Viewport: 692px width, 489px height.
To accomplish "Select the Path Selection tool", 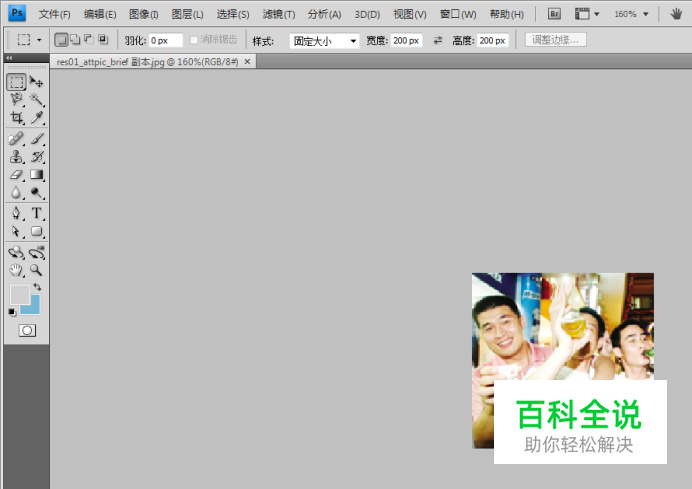I will click(16, 231).
